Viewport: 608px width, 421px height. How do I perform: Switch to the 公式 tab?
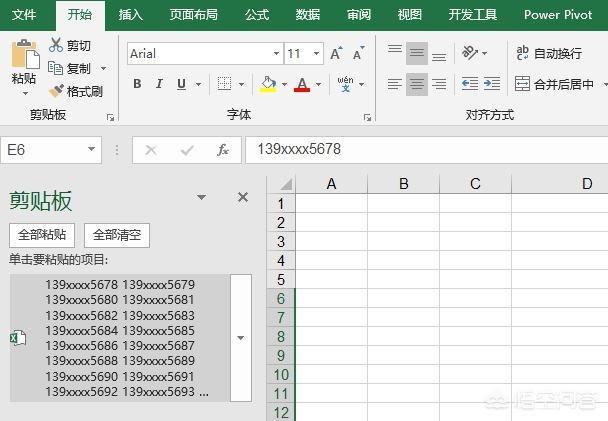click(x=257, y=15)
